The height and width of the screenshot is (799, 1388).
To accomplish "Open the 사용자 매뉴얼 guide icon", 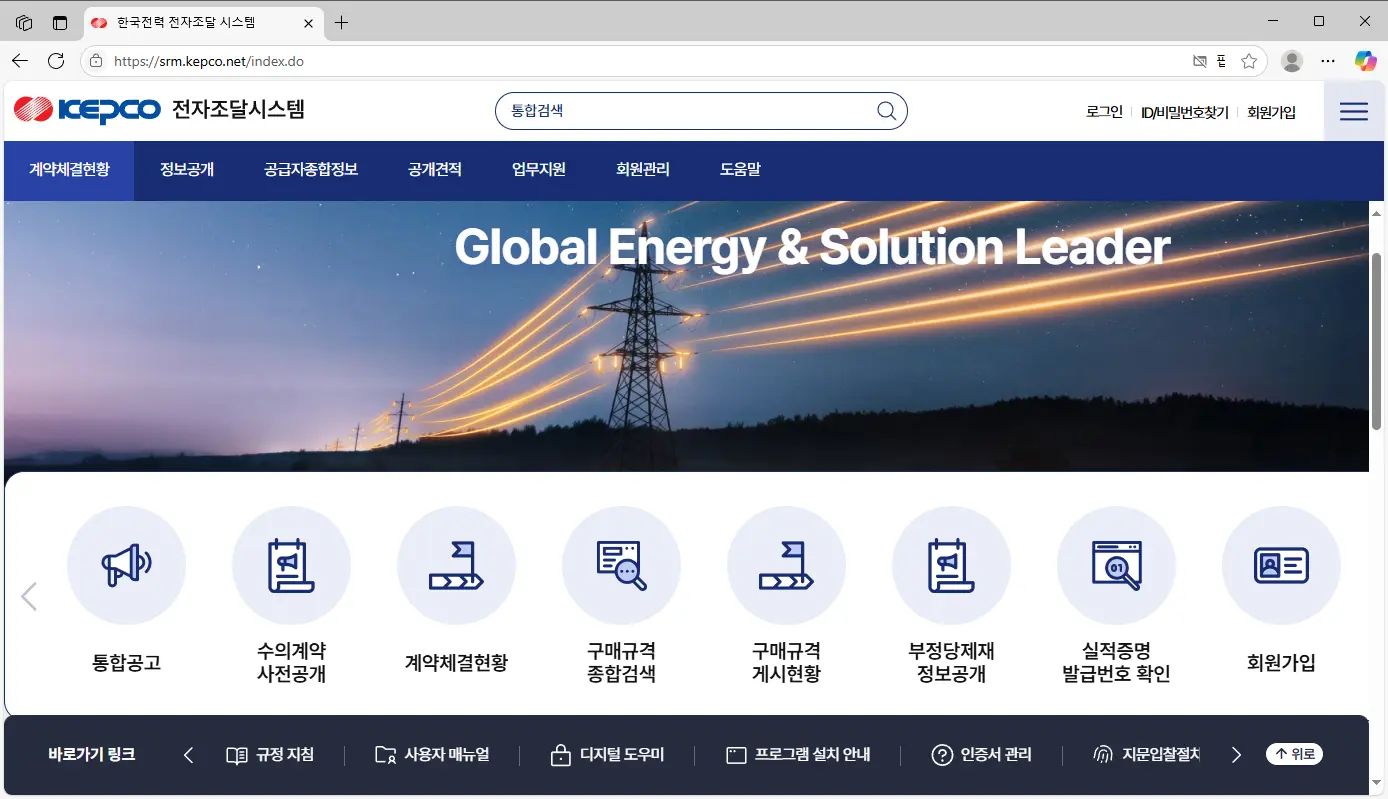I will pyautogui.click(x=383, y=755).
